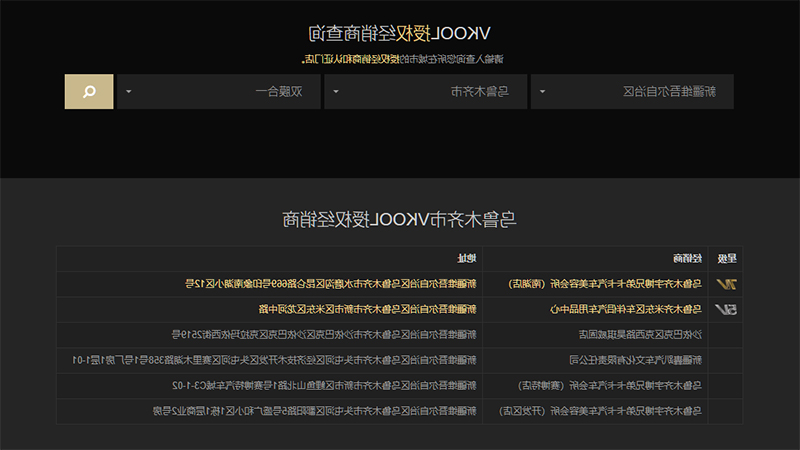Click the VKOOL授权经销商查询 page title
Viewport: 800px width, 450px height.
[x=399, y=34]
